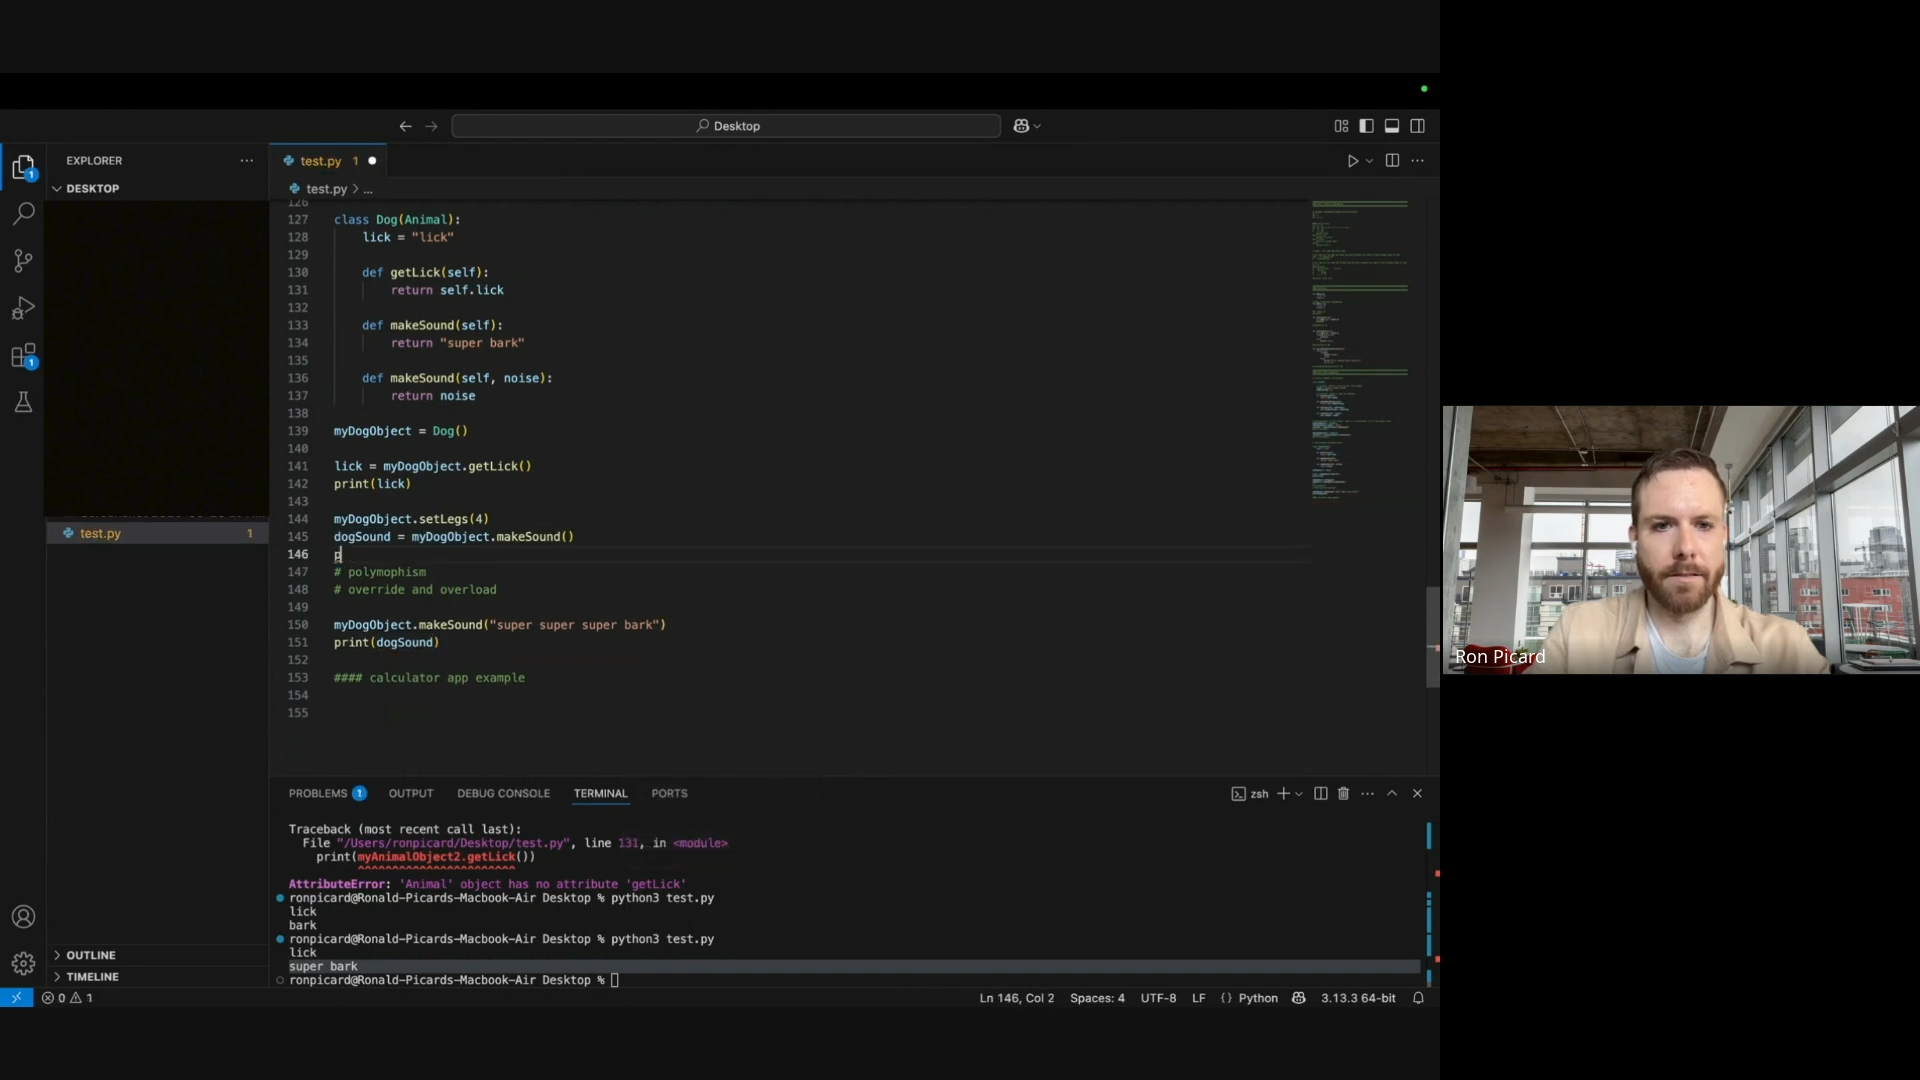The width and height of the screenshot is (1920, 1080).
Task: Open the Extensions view
Action: click(x=23, y=357)
